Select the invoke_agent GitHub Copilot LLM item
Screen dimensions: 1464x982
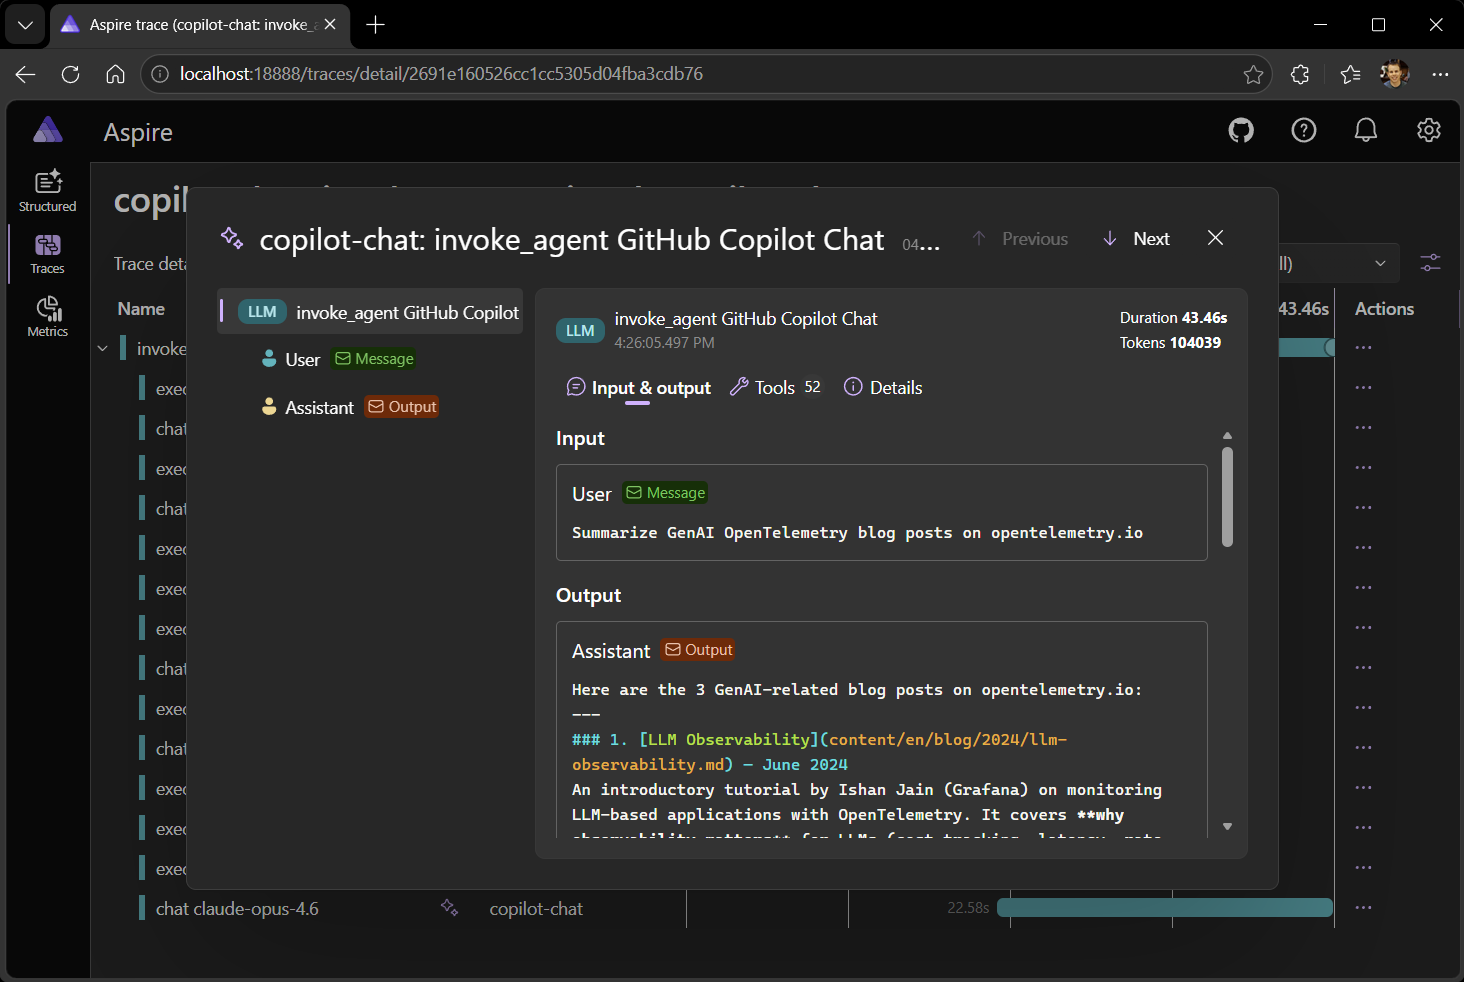[371, 312]
